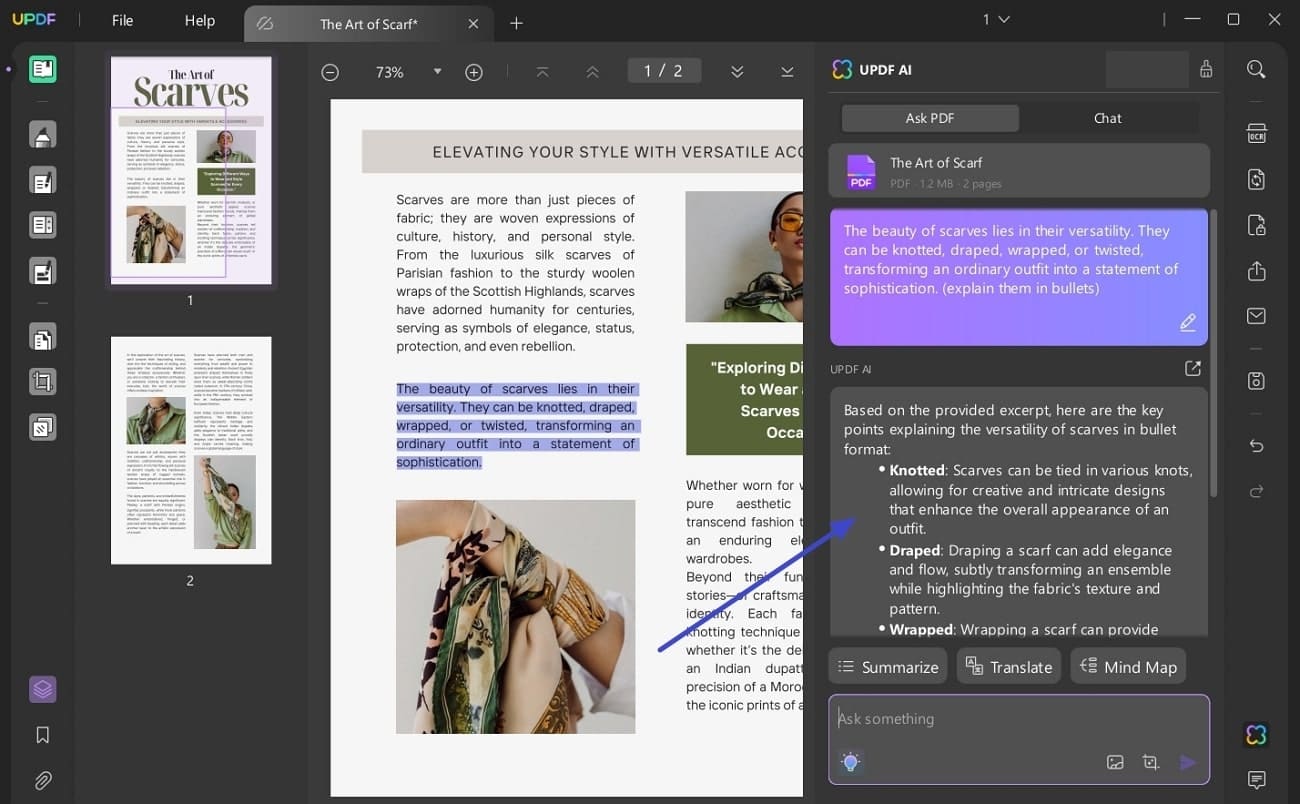Open the File menu
1300x804 pixels.
point(121,20)
